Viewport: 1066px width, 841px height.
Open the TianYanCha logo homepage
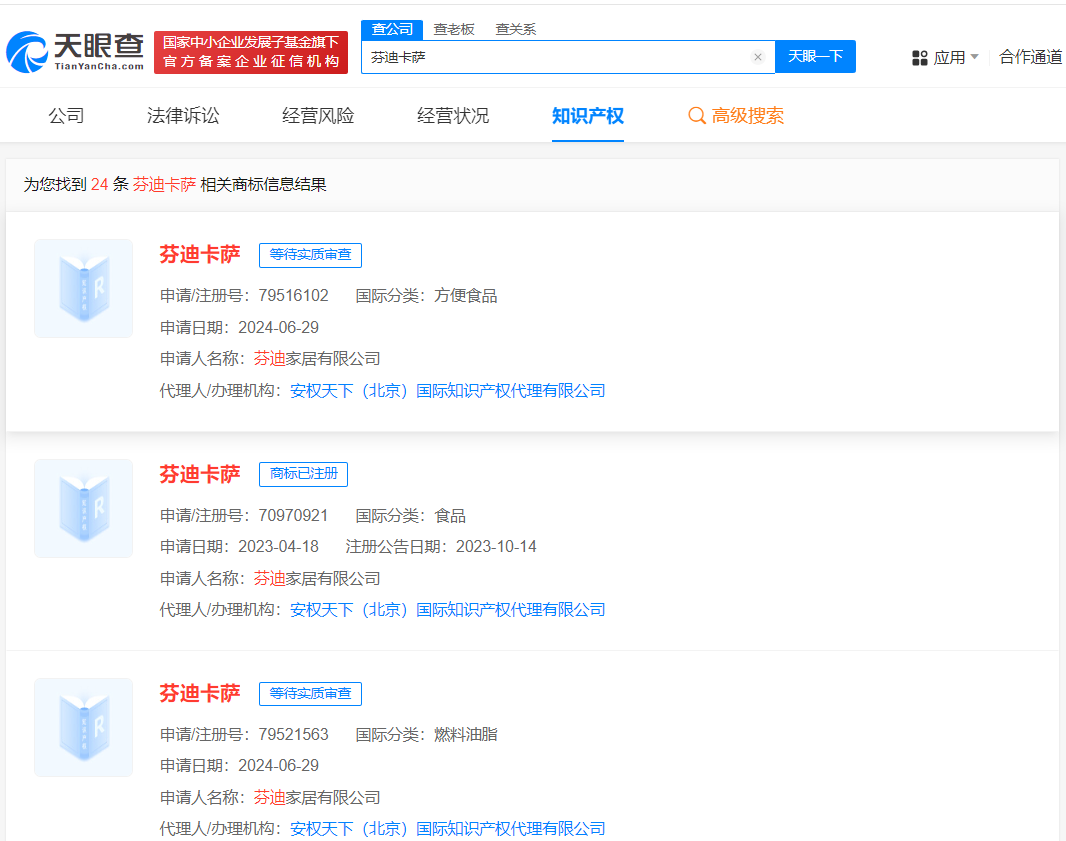pyautogui.click(x=75, y=52)
